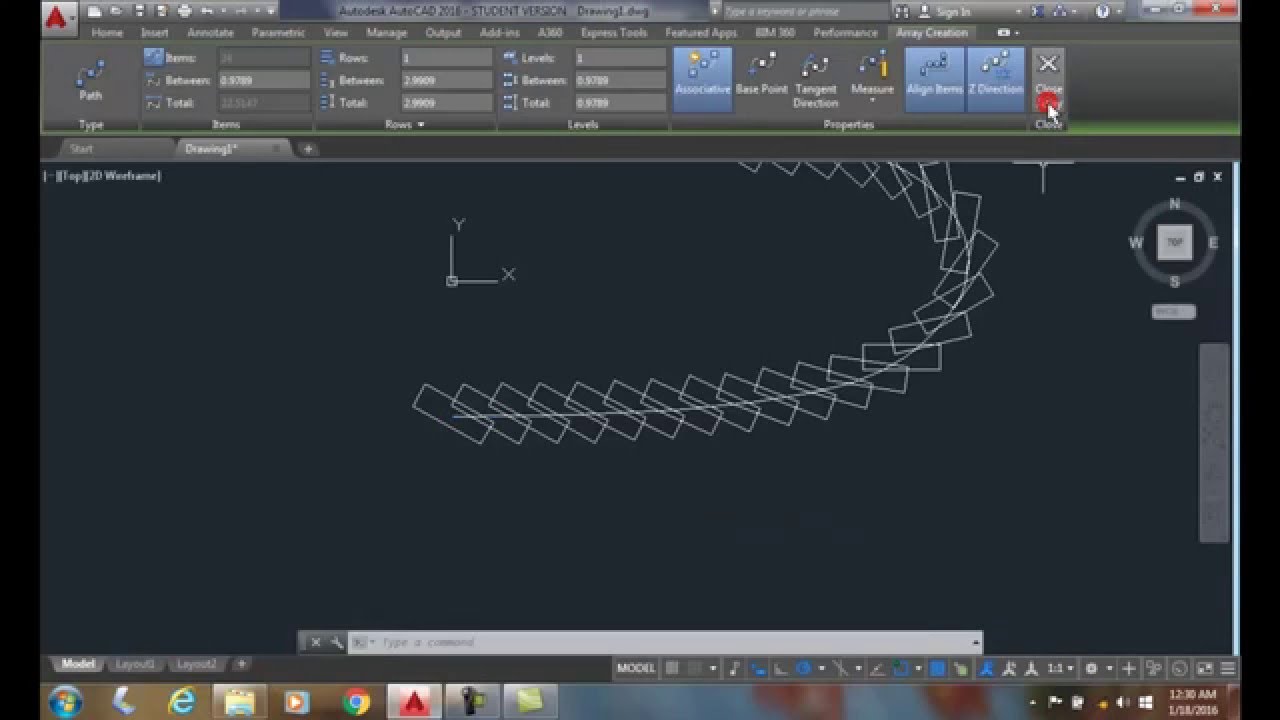This screenshot has height=720, width=1280.
Task: Select the Base Point tool
Action: tap(761, 75)
